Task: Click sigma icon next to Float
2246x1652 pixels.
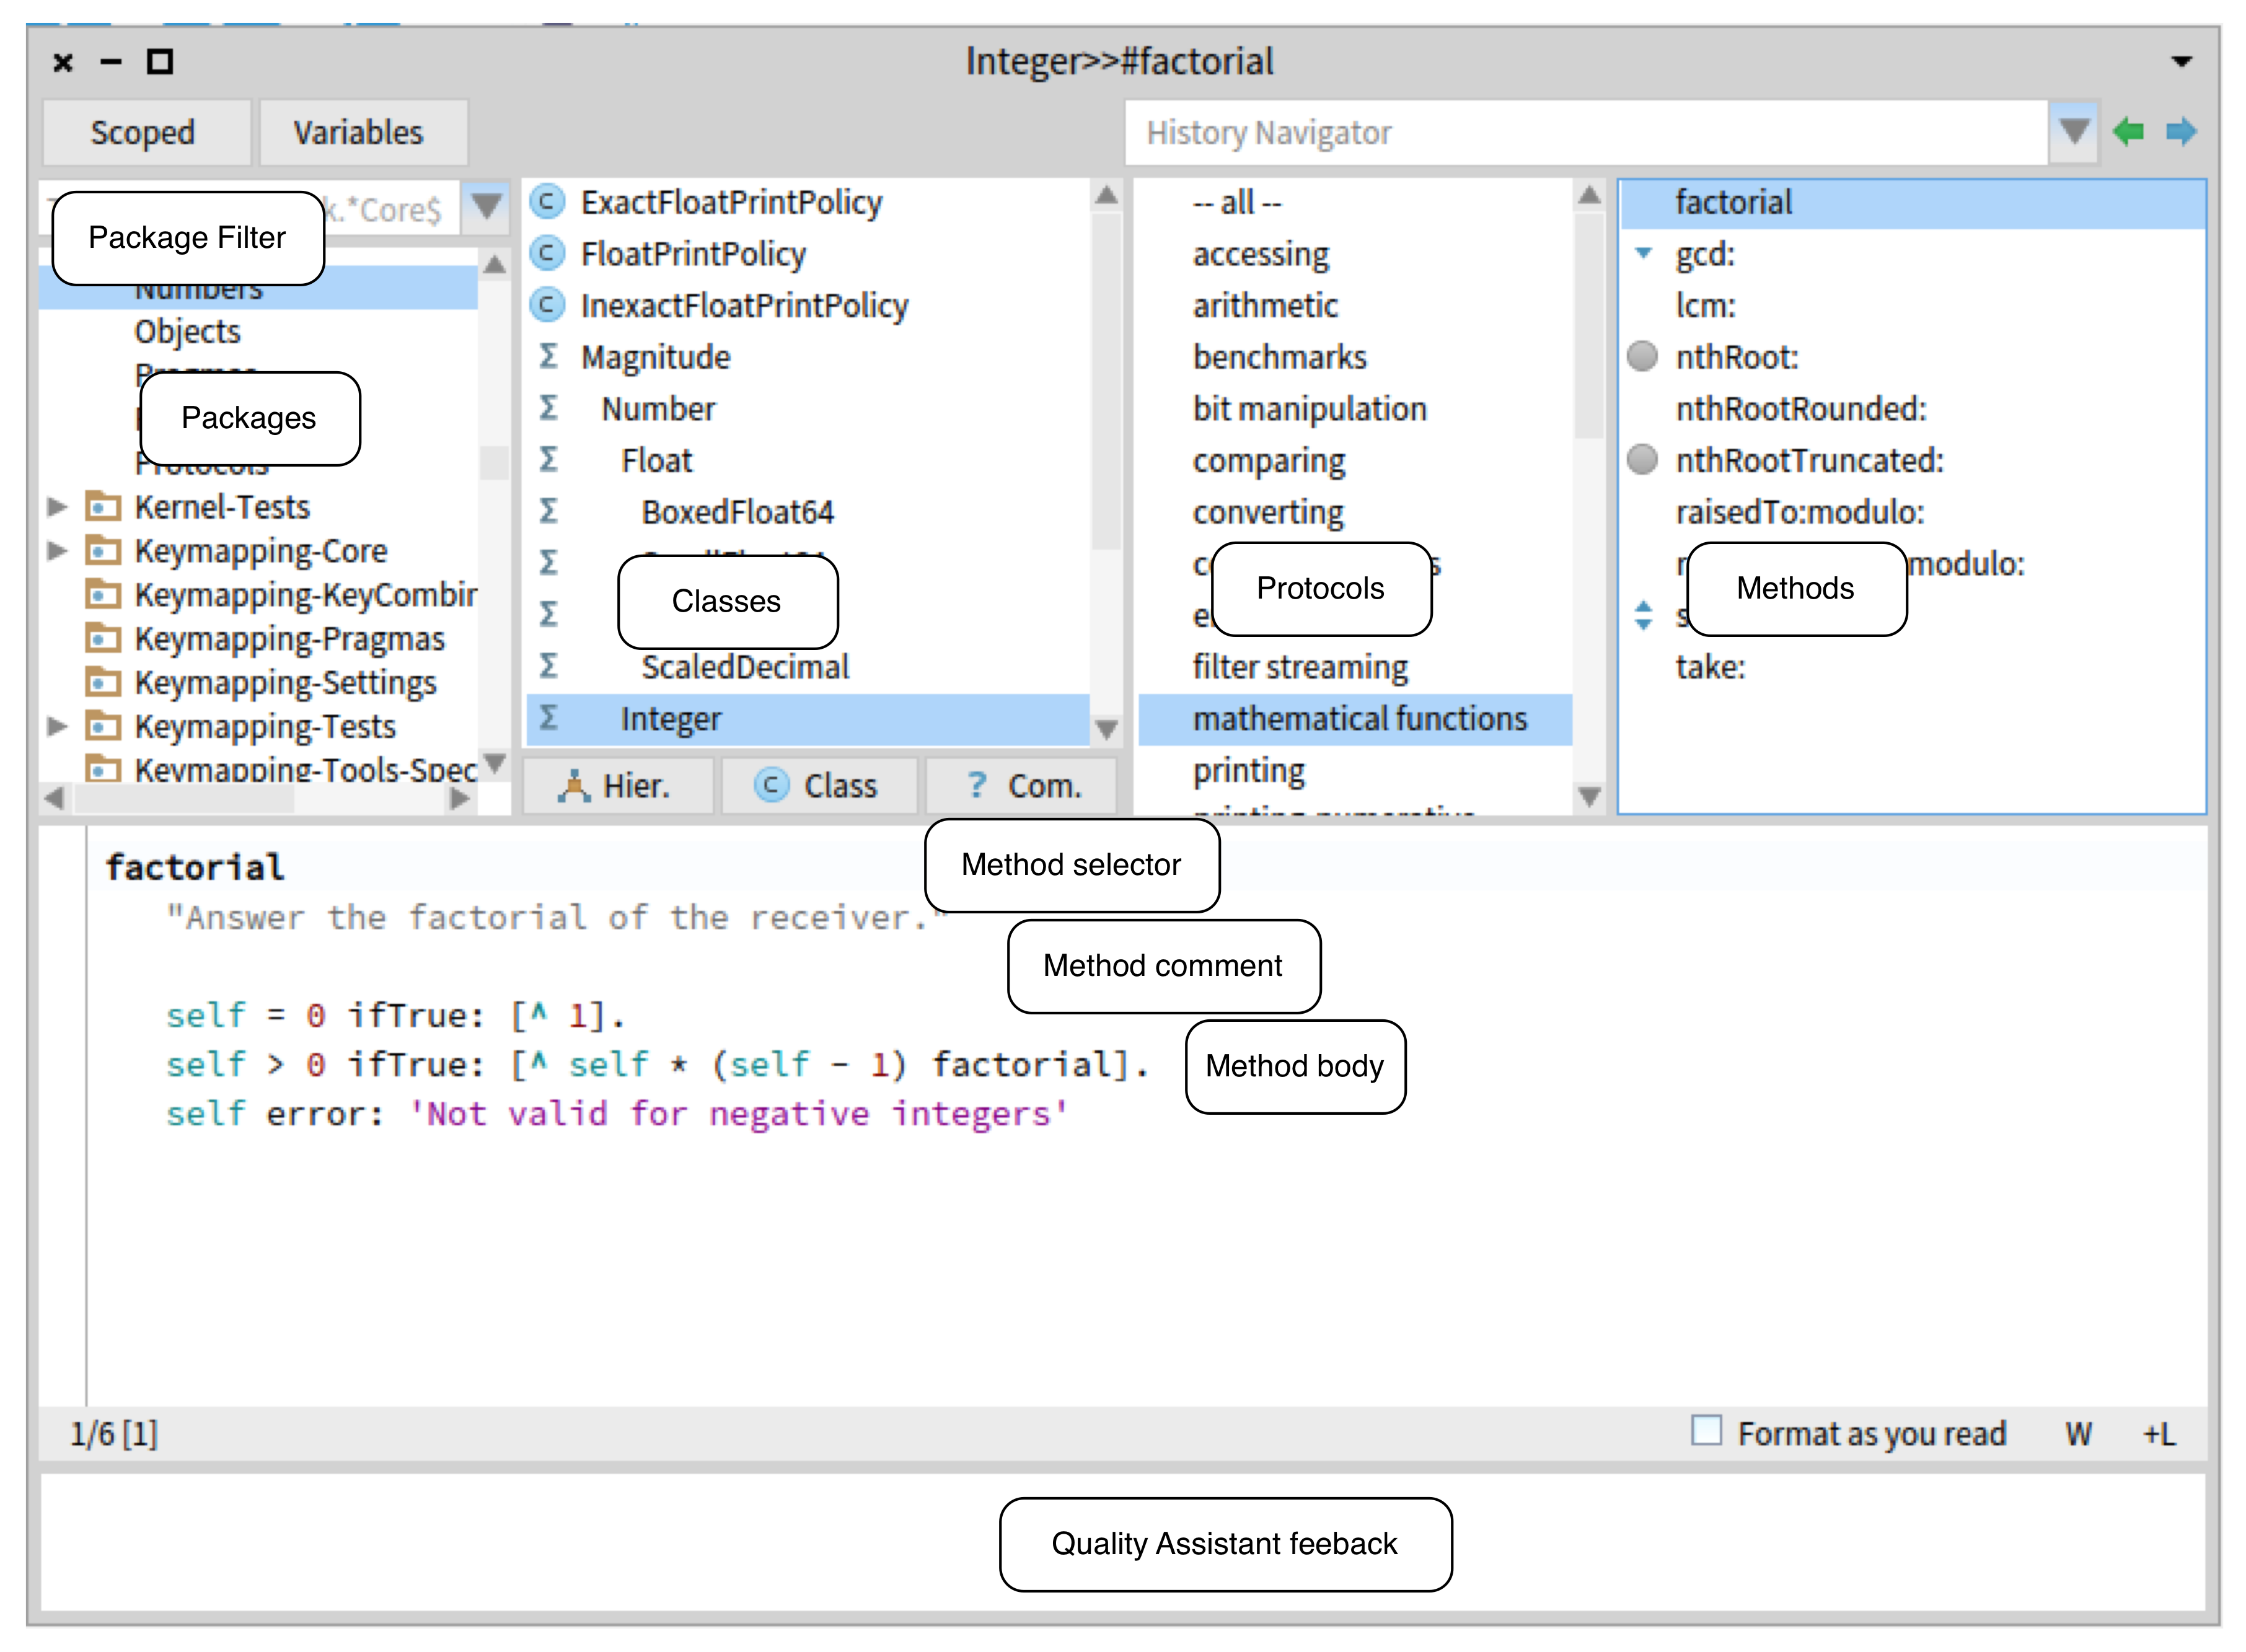Action: 548,459
